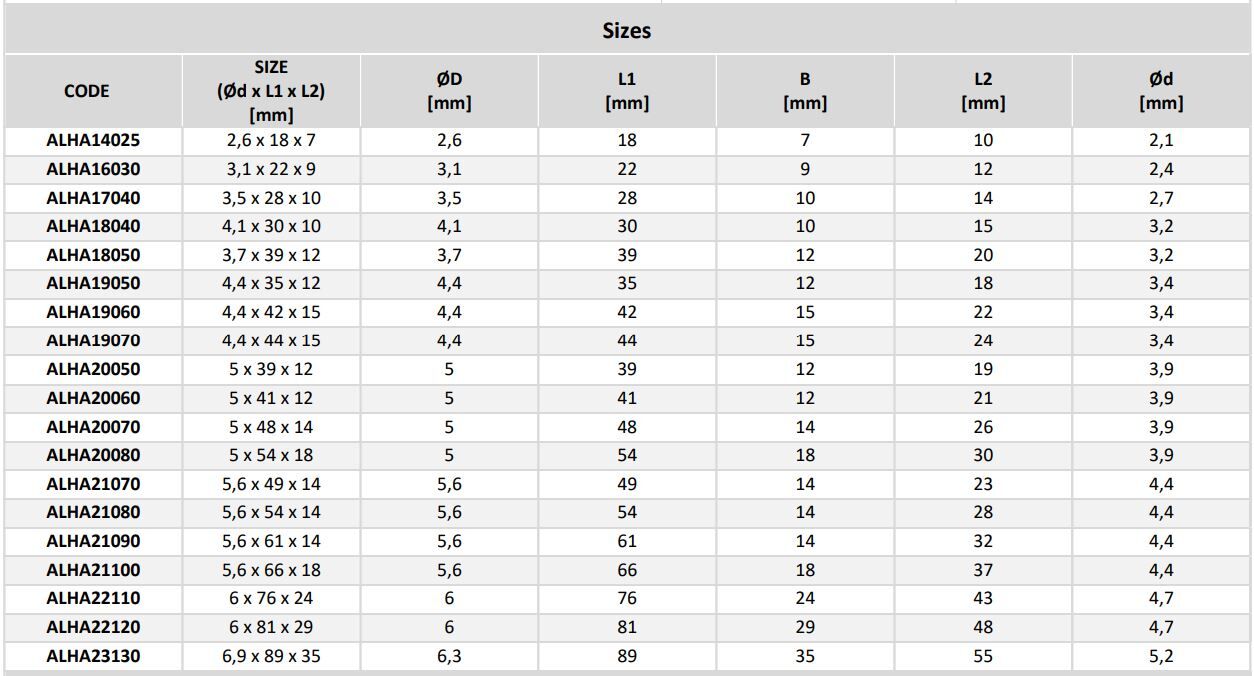Select the size cell 6 x 76 x 24
This screenshot has height=676, width=1254.
tap(271, 598)
